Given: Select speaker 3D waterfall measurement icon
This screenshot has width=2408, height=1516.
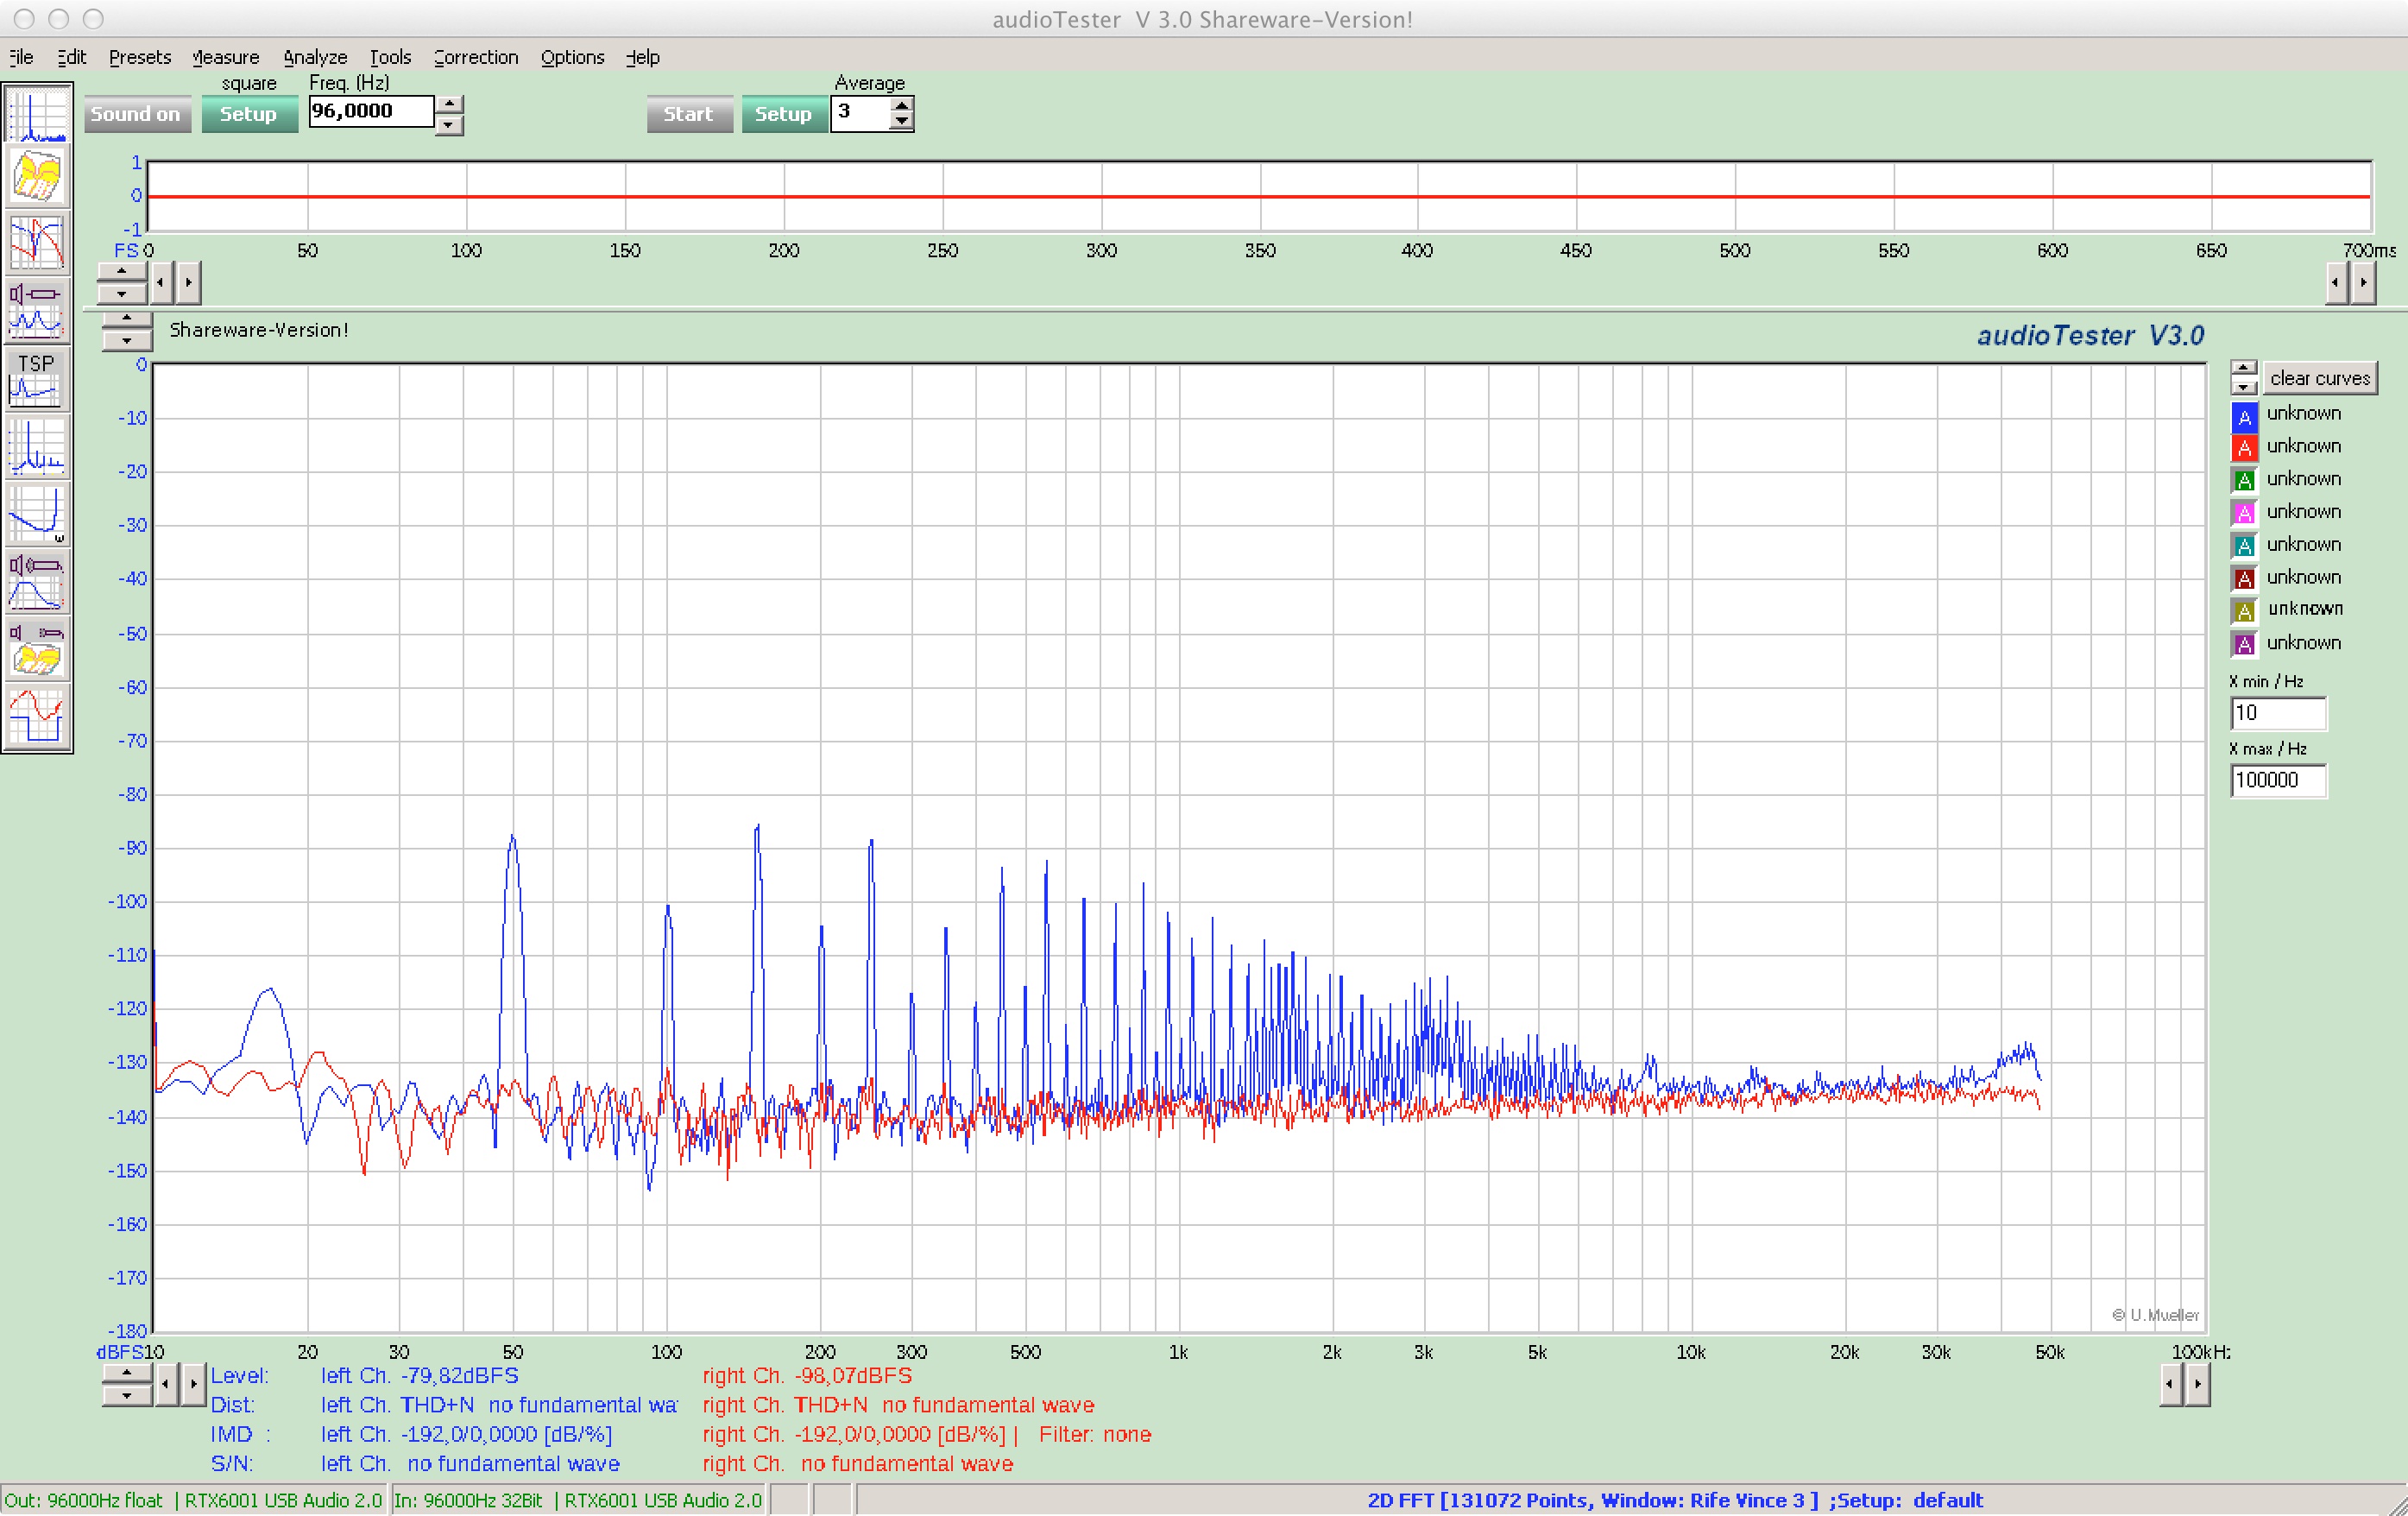Looking at the screenshot, I should pyautogui.click(x=37, y=648).
